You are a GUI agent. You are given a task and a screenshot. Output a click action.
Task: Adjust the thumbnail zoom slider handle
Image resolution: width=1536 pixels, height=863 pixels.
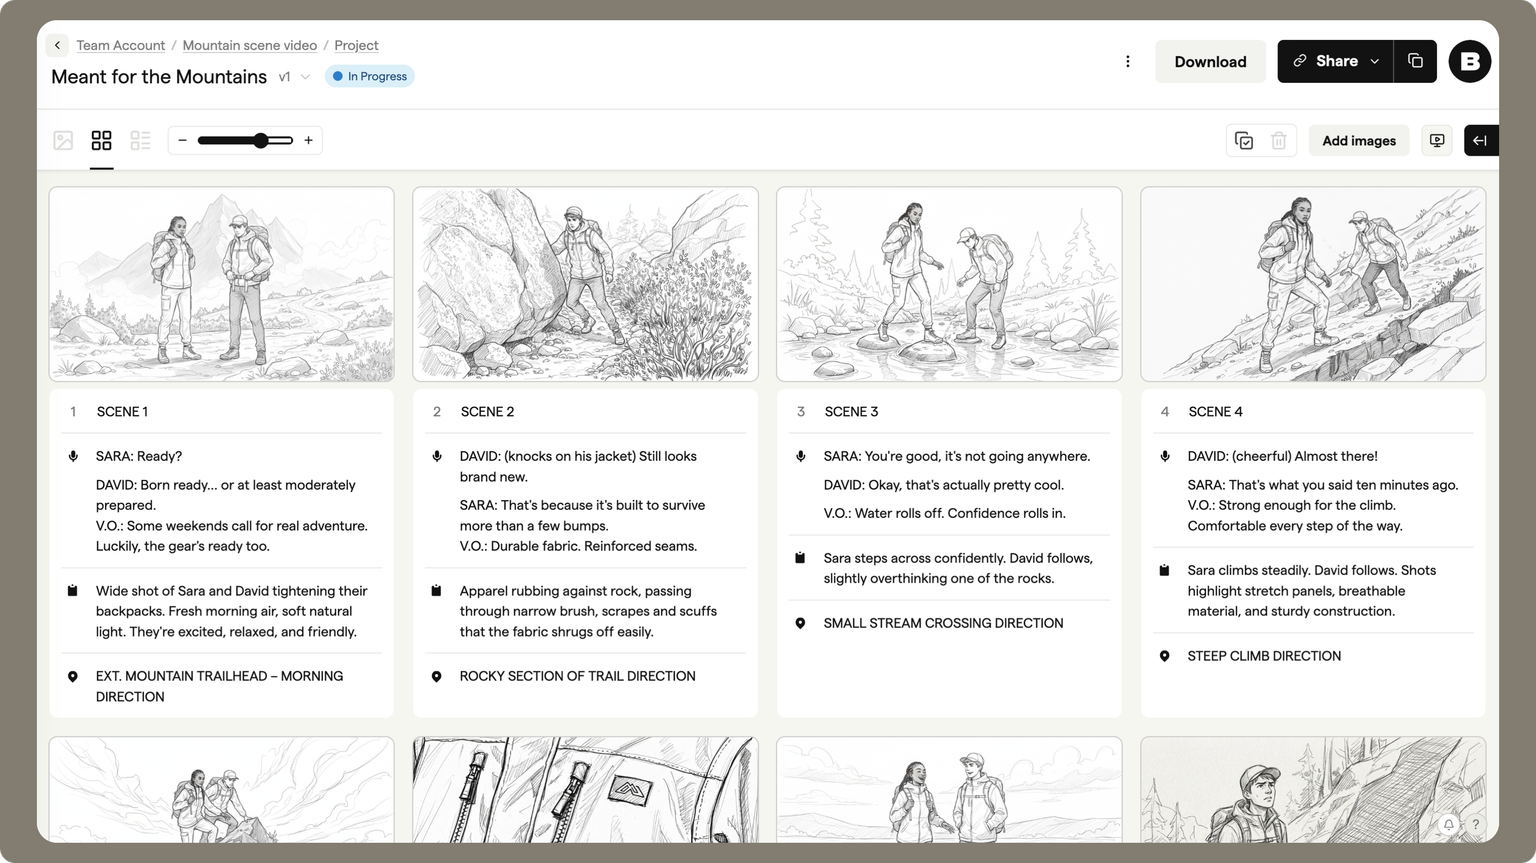click(x=260, y=141)
